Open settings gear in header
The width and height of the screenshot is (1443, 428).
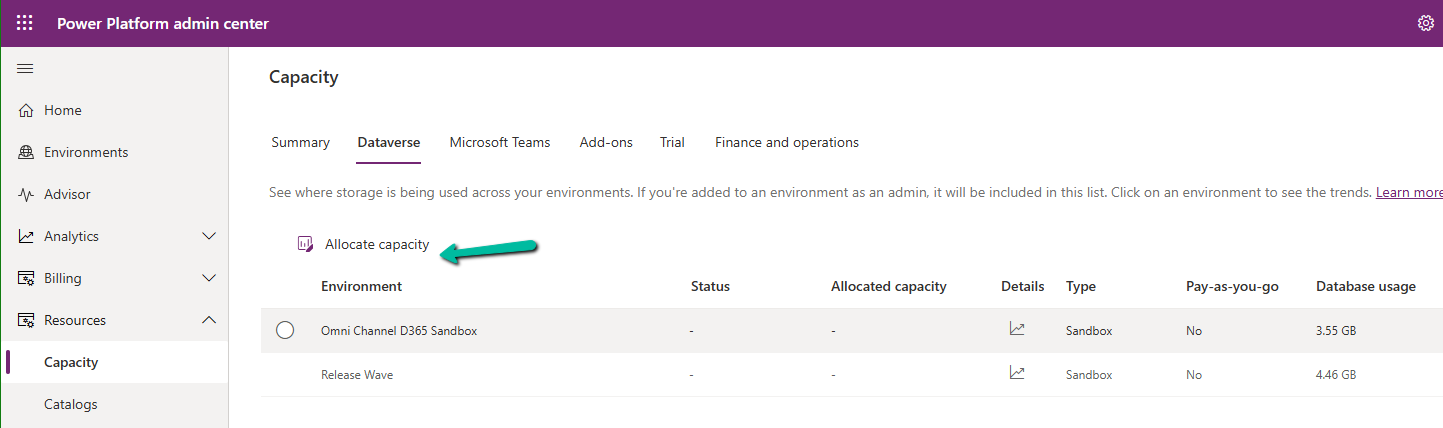coord(1426,23)
